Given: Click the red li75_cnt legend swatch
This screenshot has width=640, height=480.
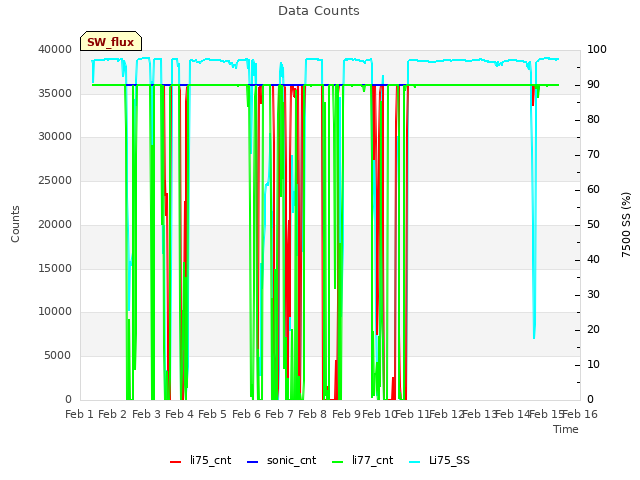Looking at the screenshot, I should point(176,462).
